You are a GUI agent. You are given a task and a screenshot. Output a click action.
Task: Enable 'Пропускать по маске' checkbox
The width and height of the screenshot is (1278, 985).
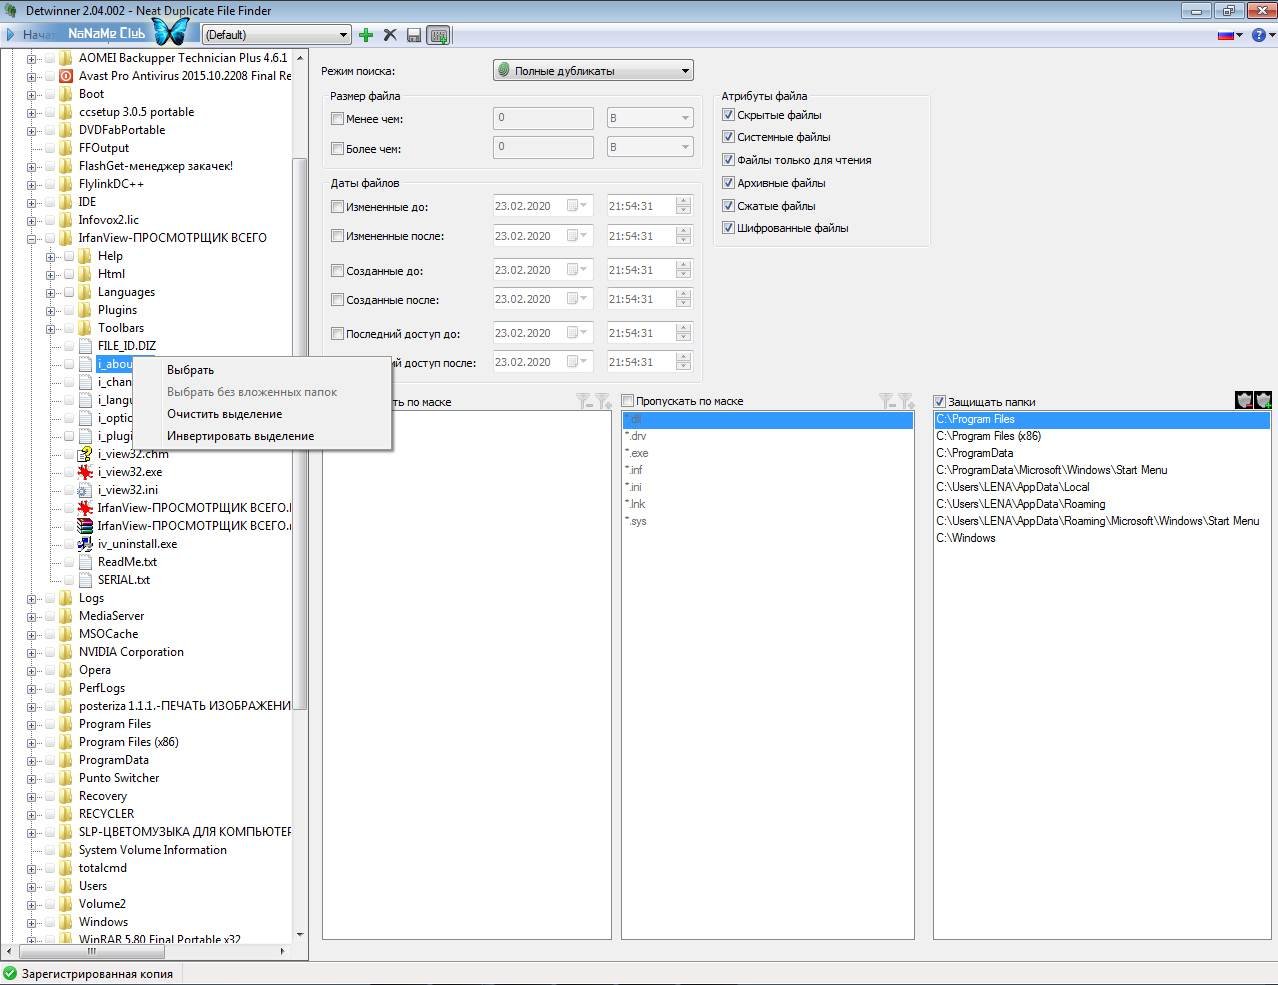click(x=628, y=401)
